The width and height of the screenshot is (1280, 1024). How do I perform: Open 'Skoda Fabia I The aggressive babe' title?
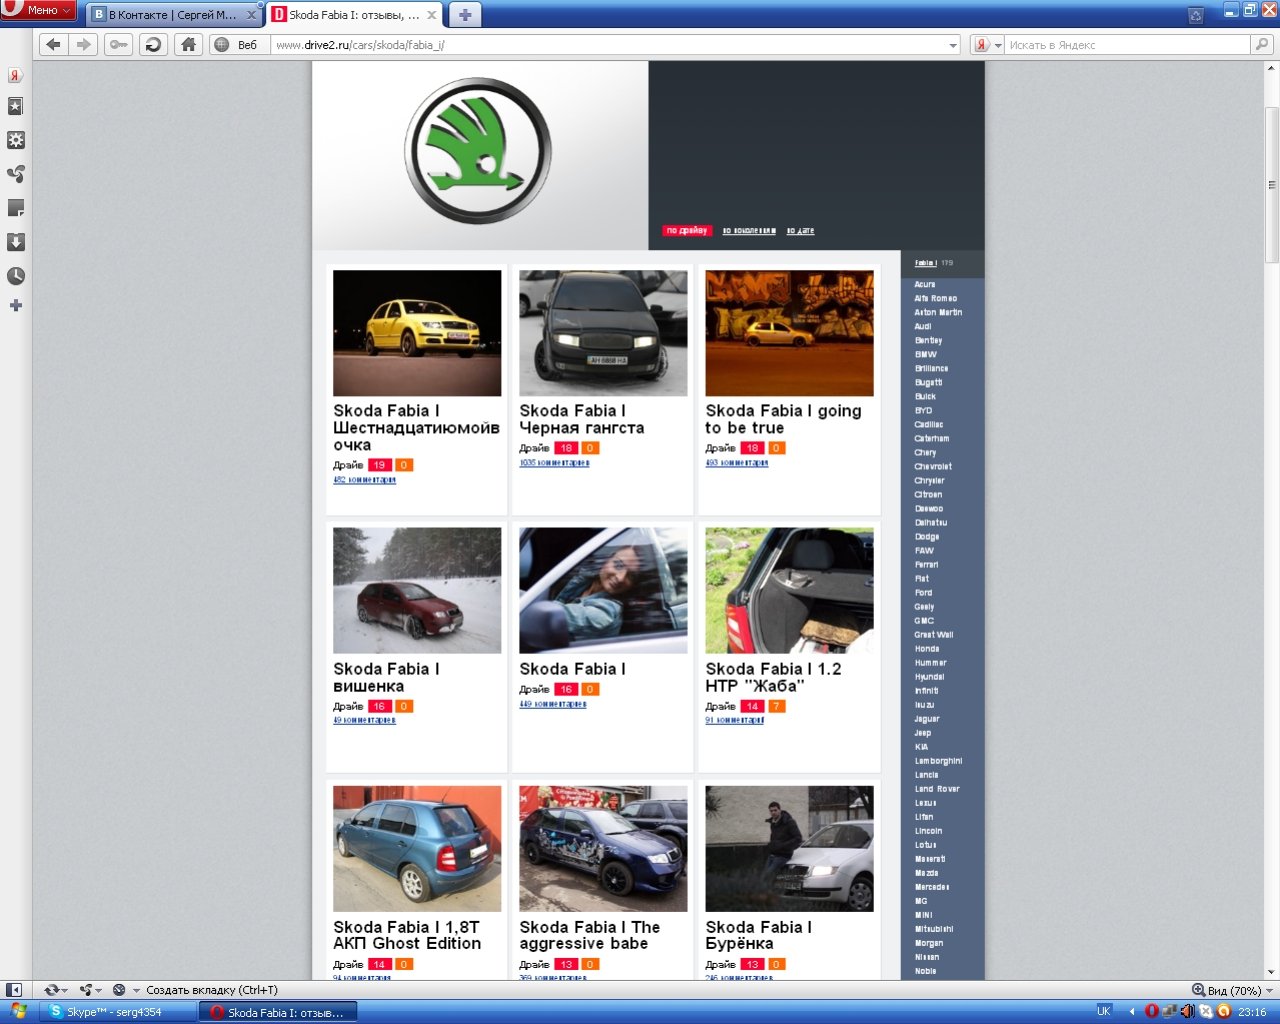tap(589, 935)
